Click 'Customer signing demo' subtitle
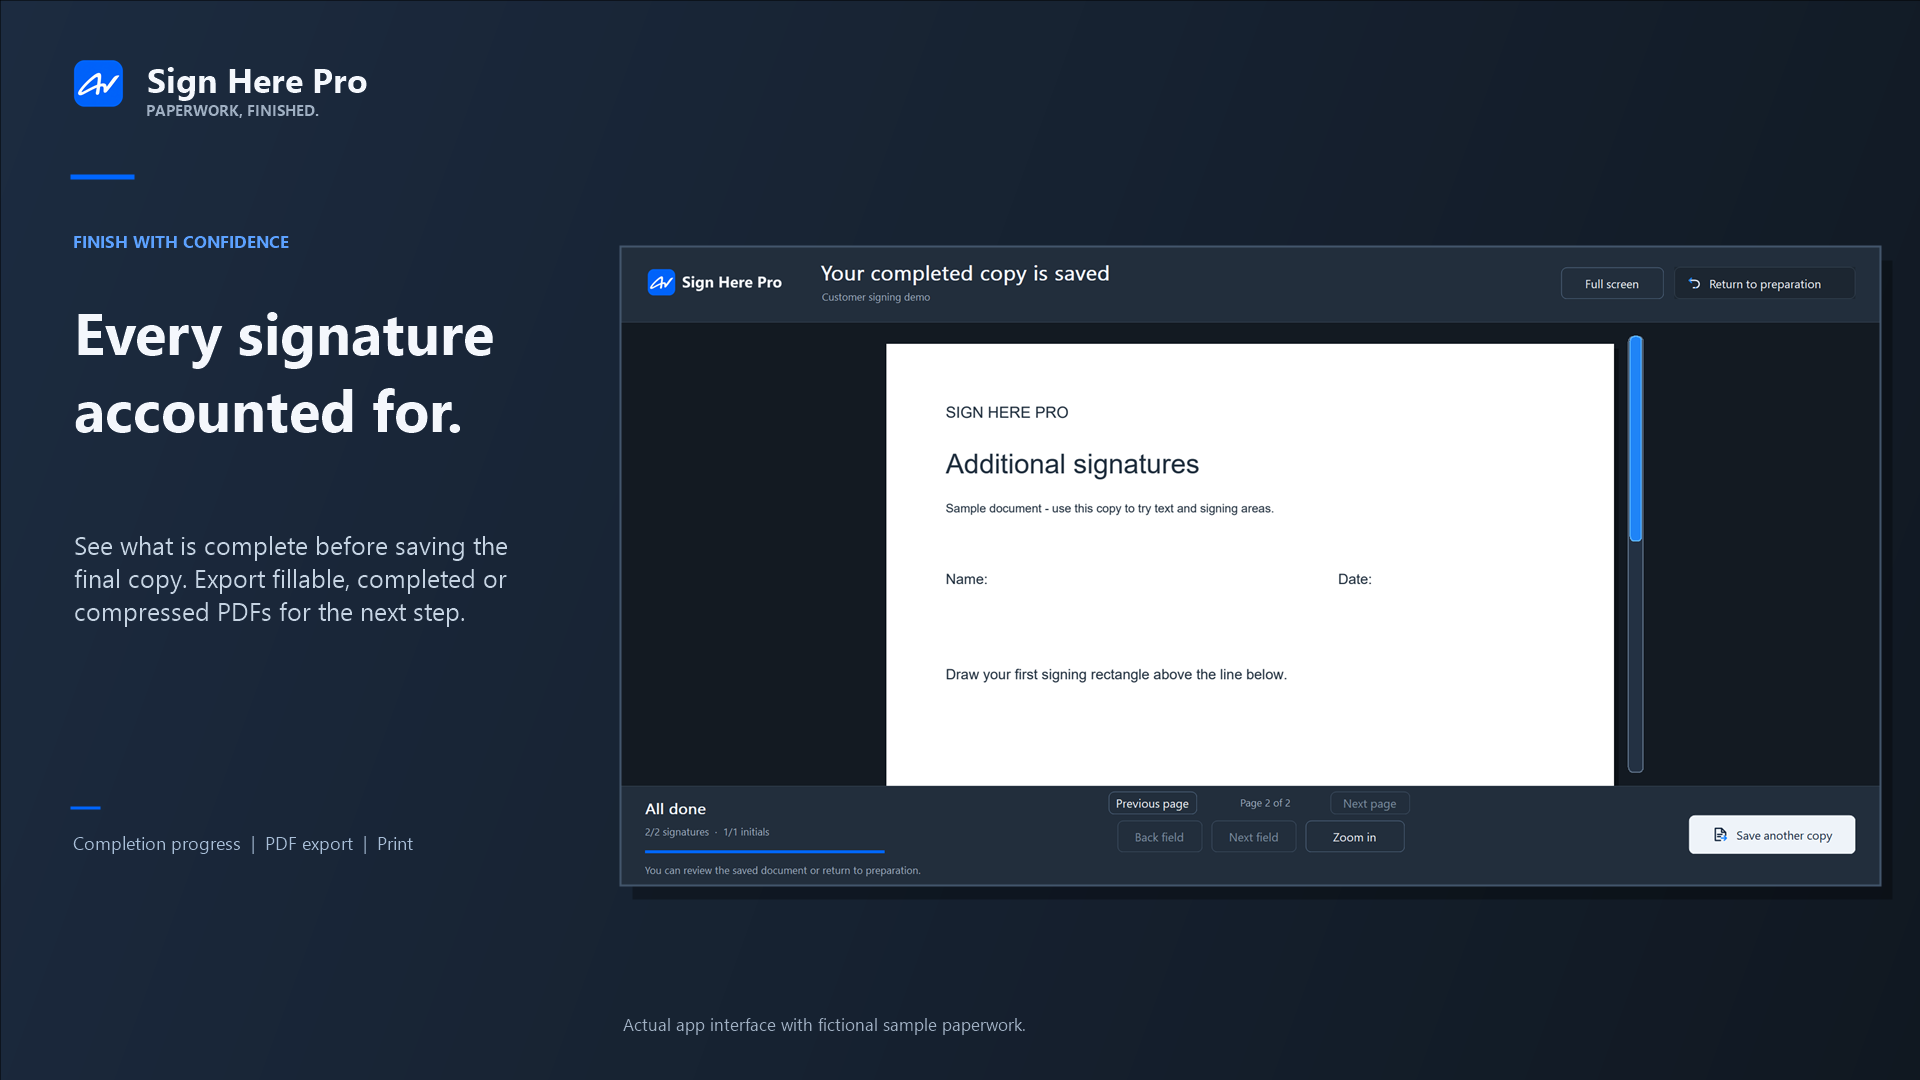 tap(876, 297)
